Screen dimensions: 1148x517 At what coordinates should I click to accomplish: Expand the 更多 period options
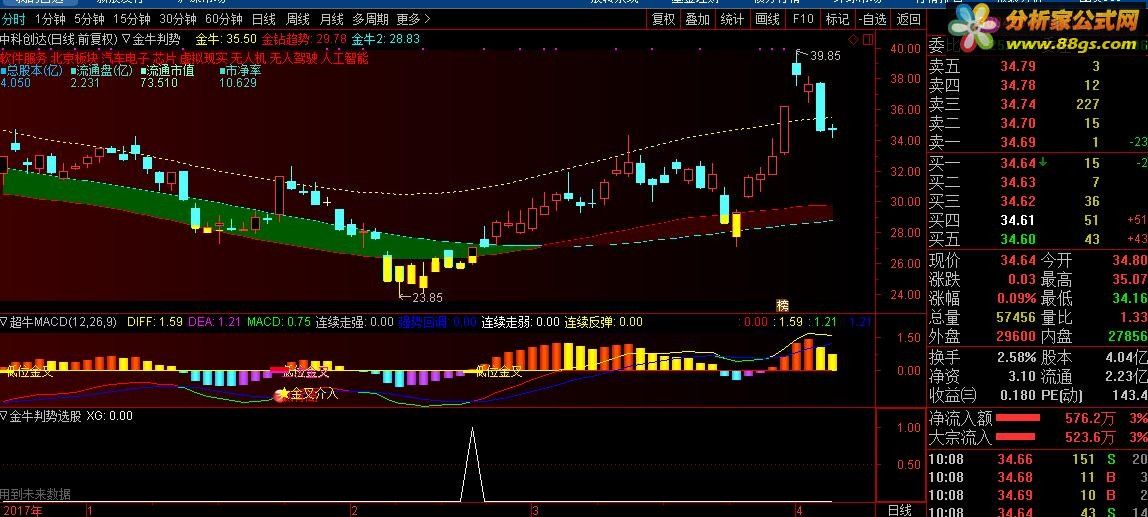(414, 19)
